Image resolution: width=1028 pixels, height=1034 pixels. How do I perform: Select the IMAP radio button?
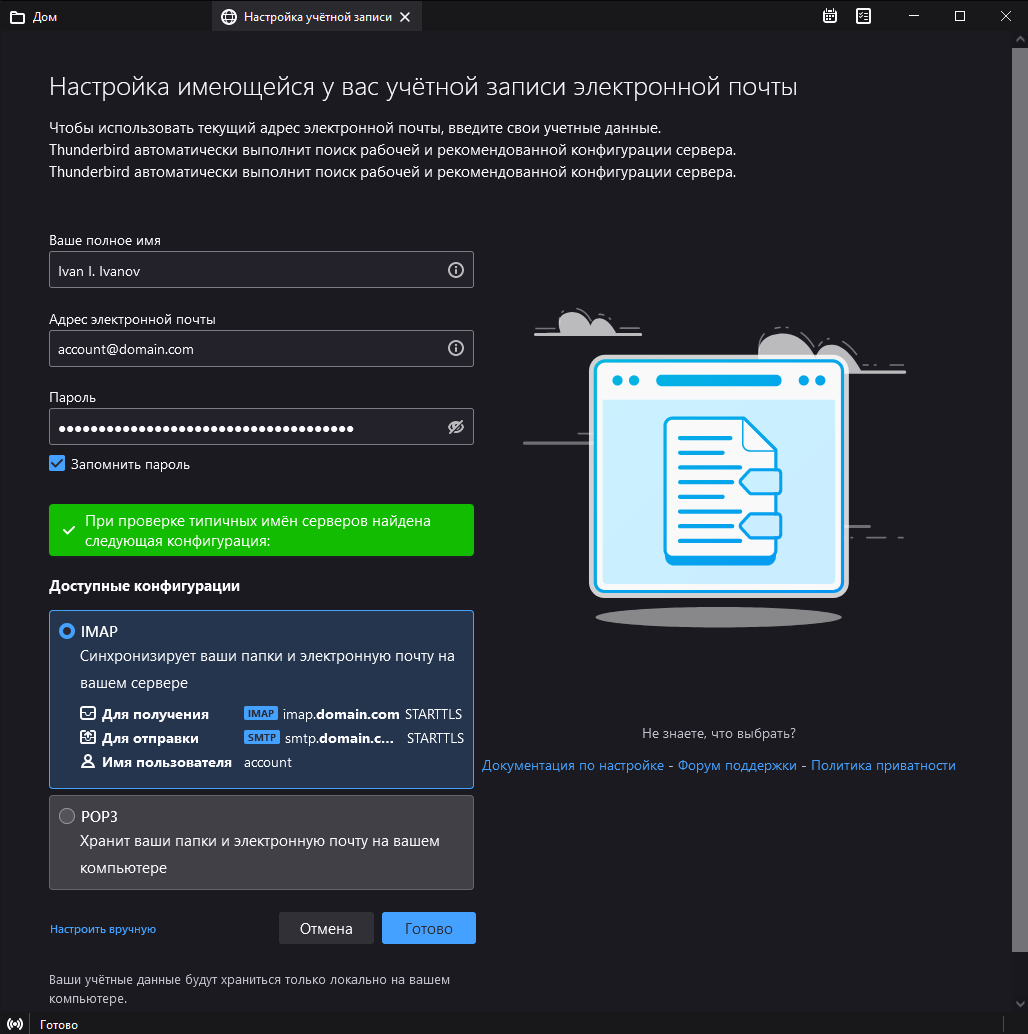click(67, 631)
